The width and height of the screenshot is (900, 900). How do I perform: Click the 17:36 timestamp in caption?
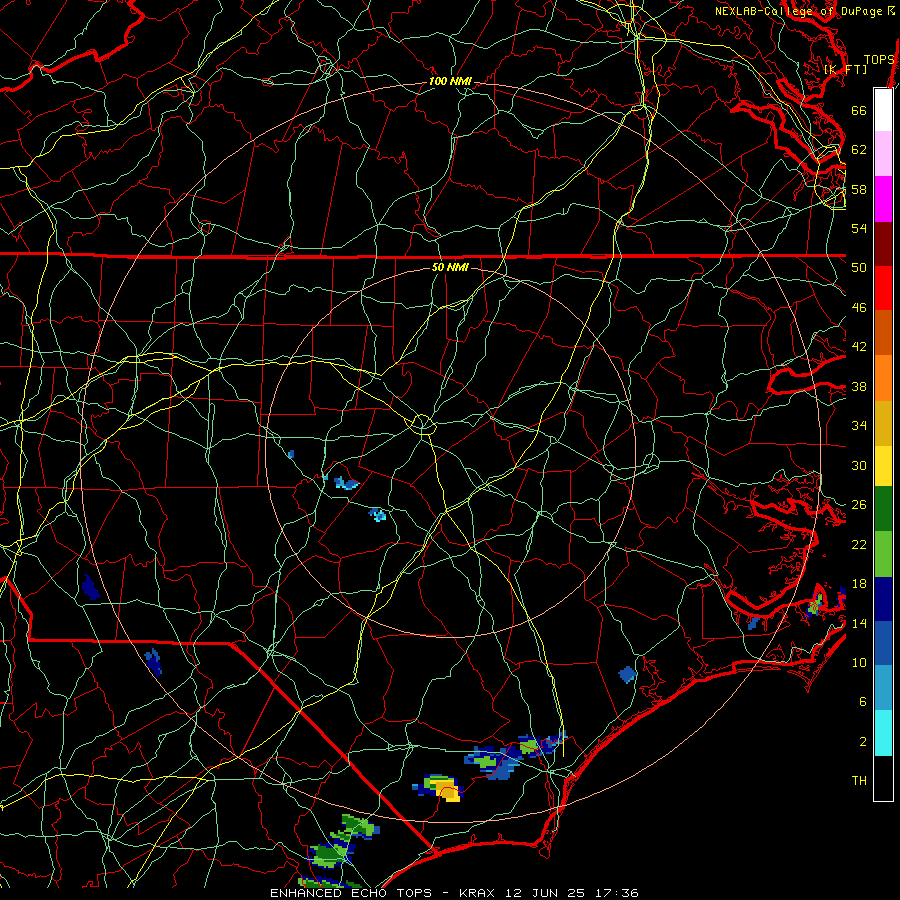pyautogui.click(x=617, y=893)
